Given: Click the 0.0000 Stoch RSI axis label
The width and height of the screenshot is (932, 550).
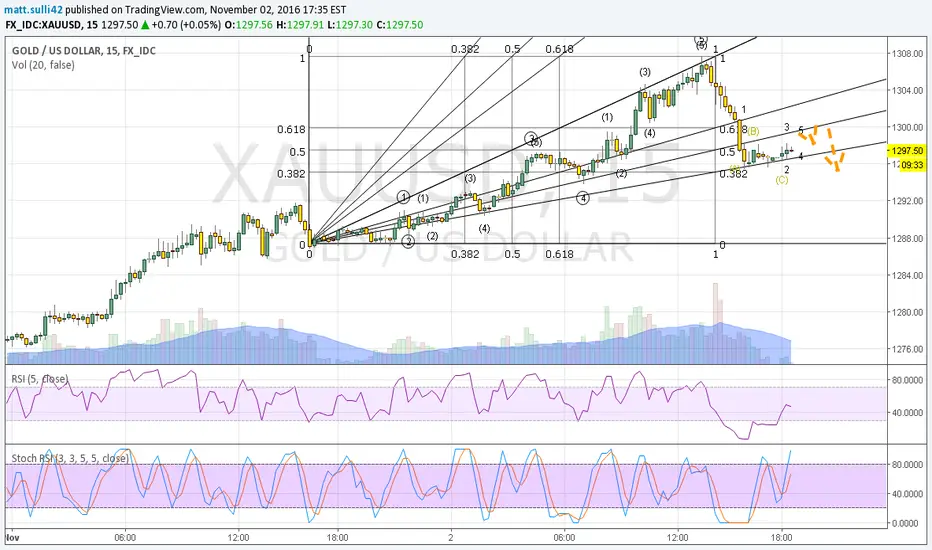Looking at the screenshot, I should 906,523.
